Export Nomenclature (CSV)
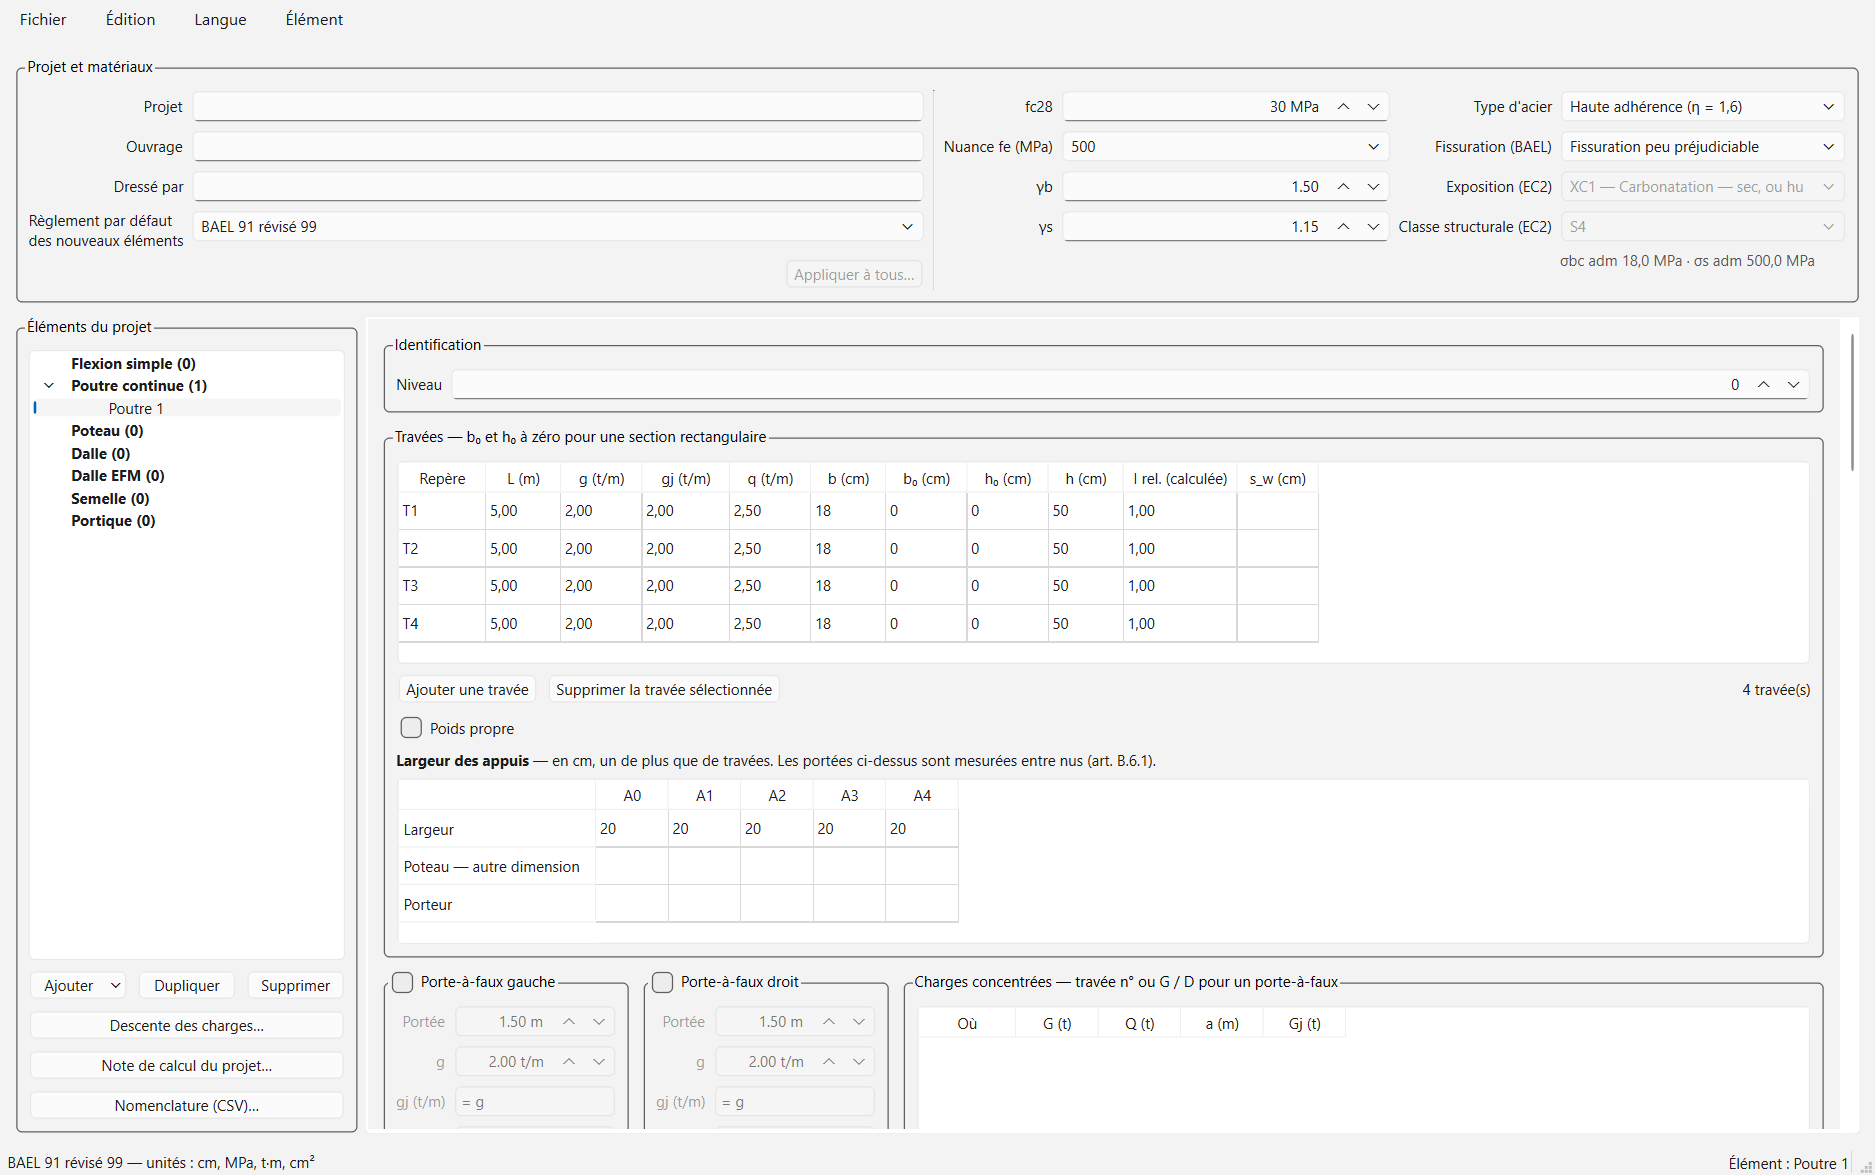 (187, 1106)
